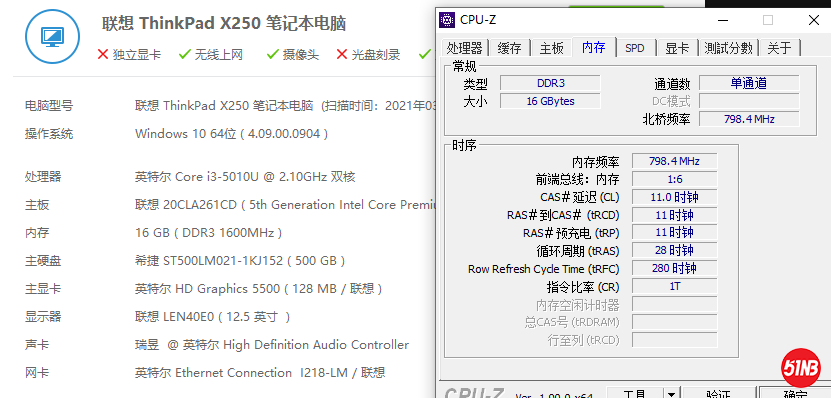This screenshot has height=398, width=831.
Task: Click the tRCD value 11 时钟
Action: pyautogui.click(x=674, y=215)
